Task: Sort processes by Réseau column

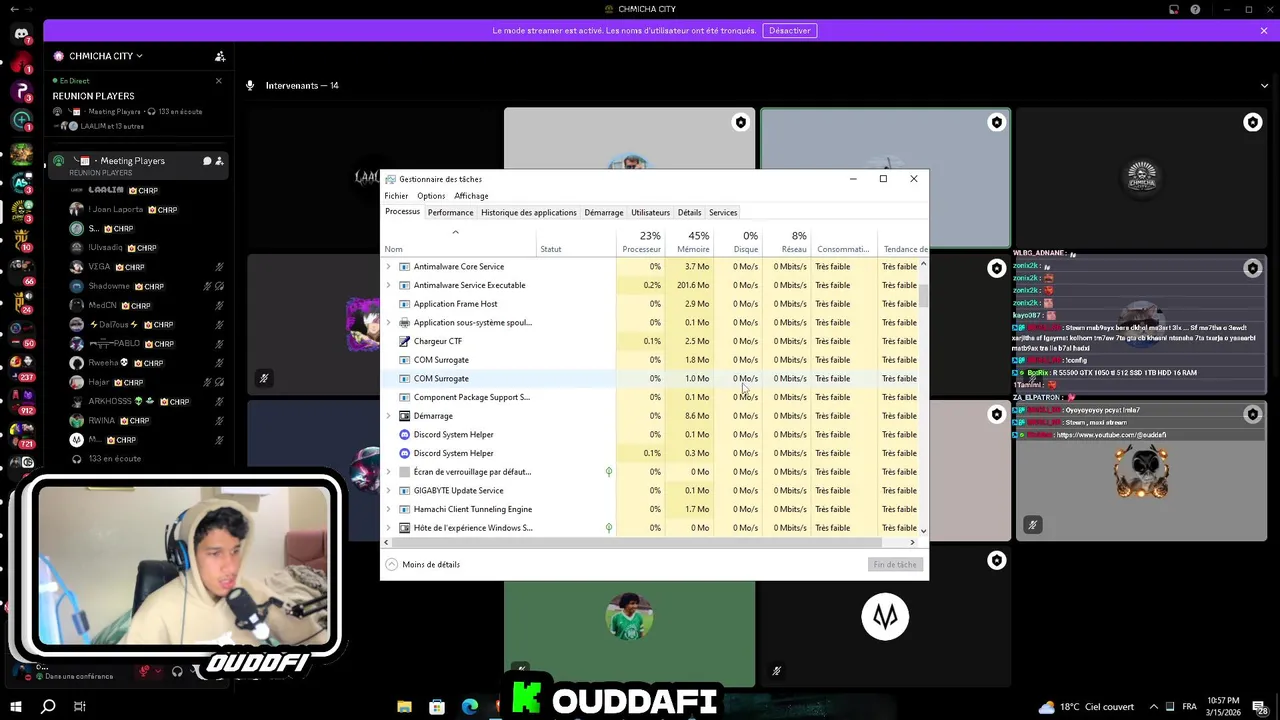Action: point(787,242)
